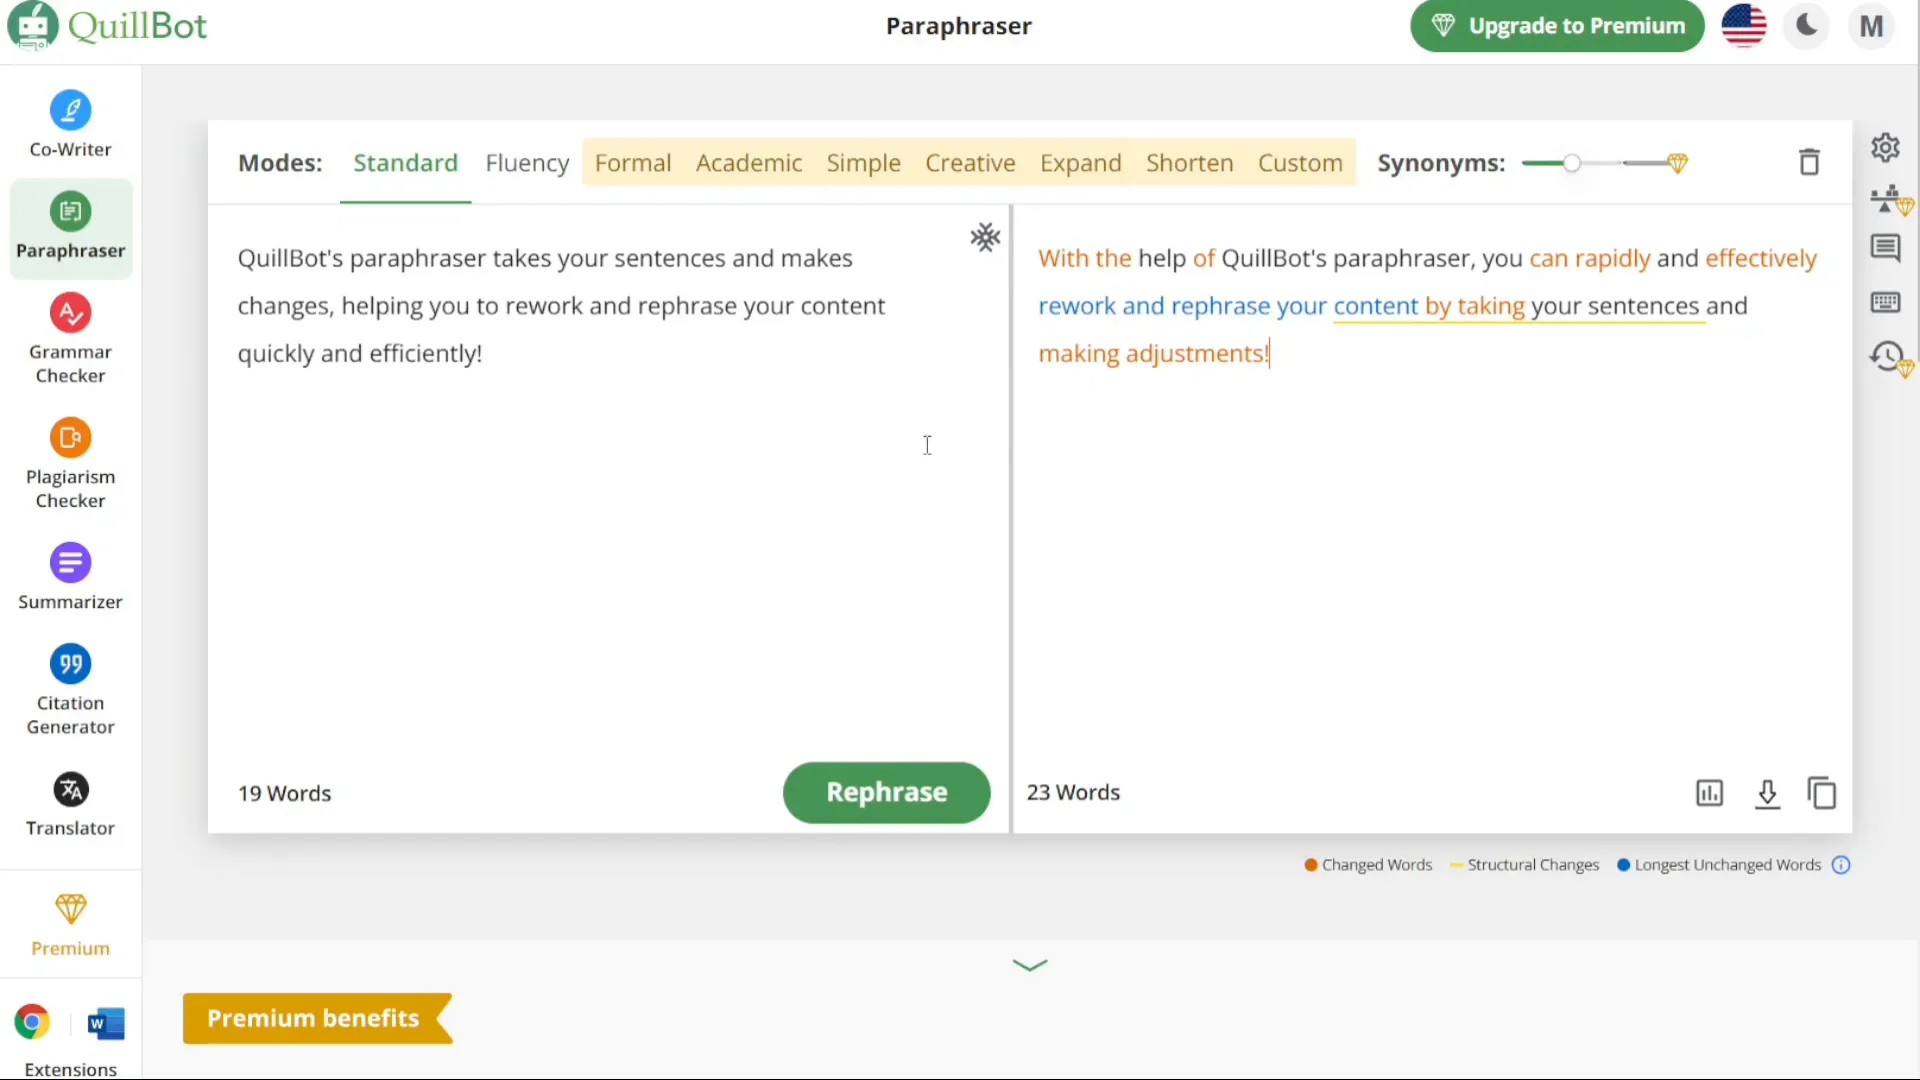Image resolution: width=1920 pixels, height=1080 pixels.
Task: Open the Co-Writer tool
Action: click(70, 125)
